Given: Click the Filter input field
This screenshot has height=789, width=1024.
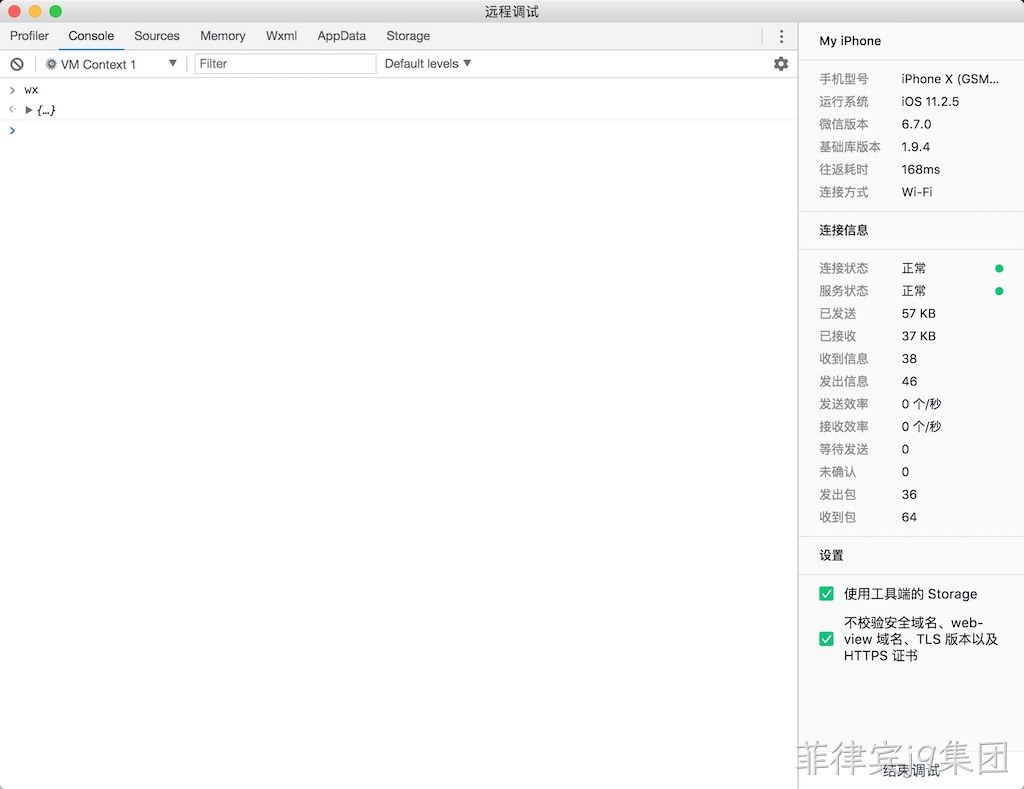Looking at the screenshot, I should 285,63.
